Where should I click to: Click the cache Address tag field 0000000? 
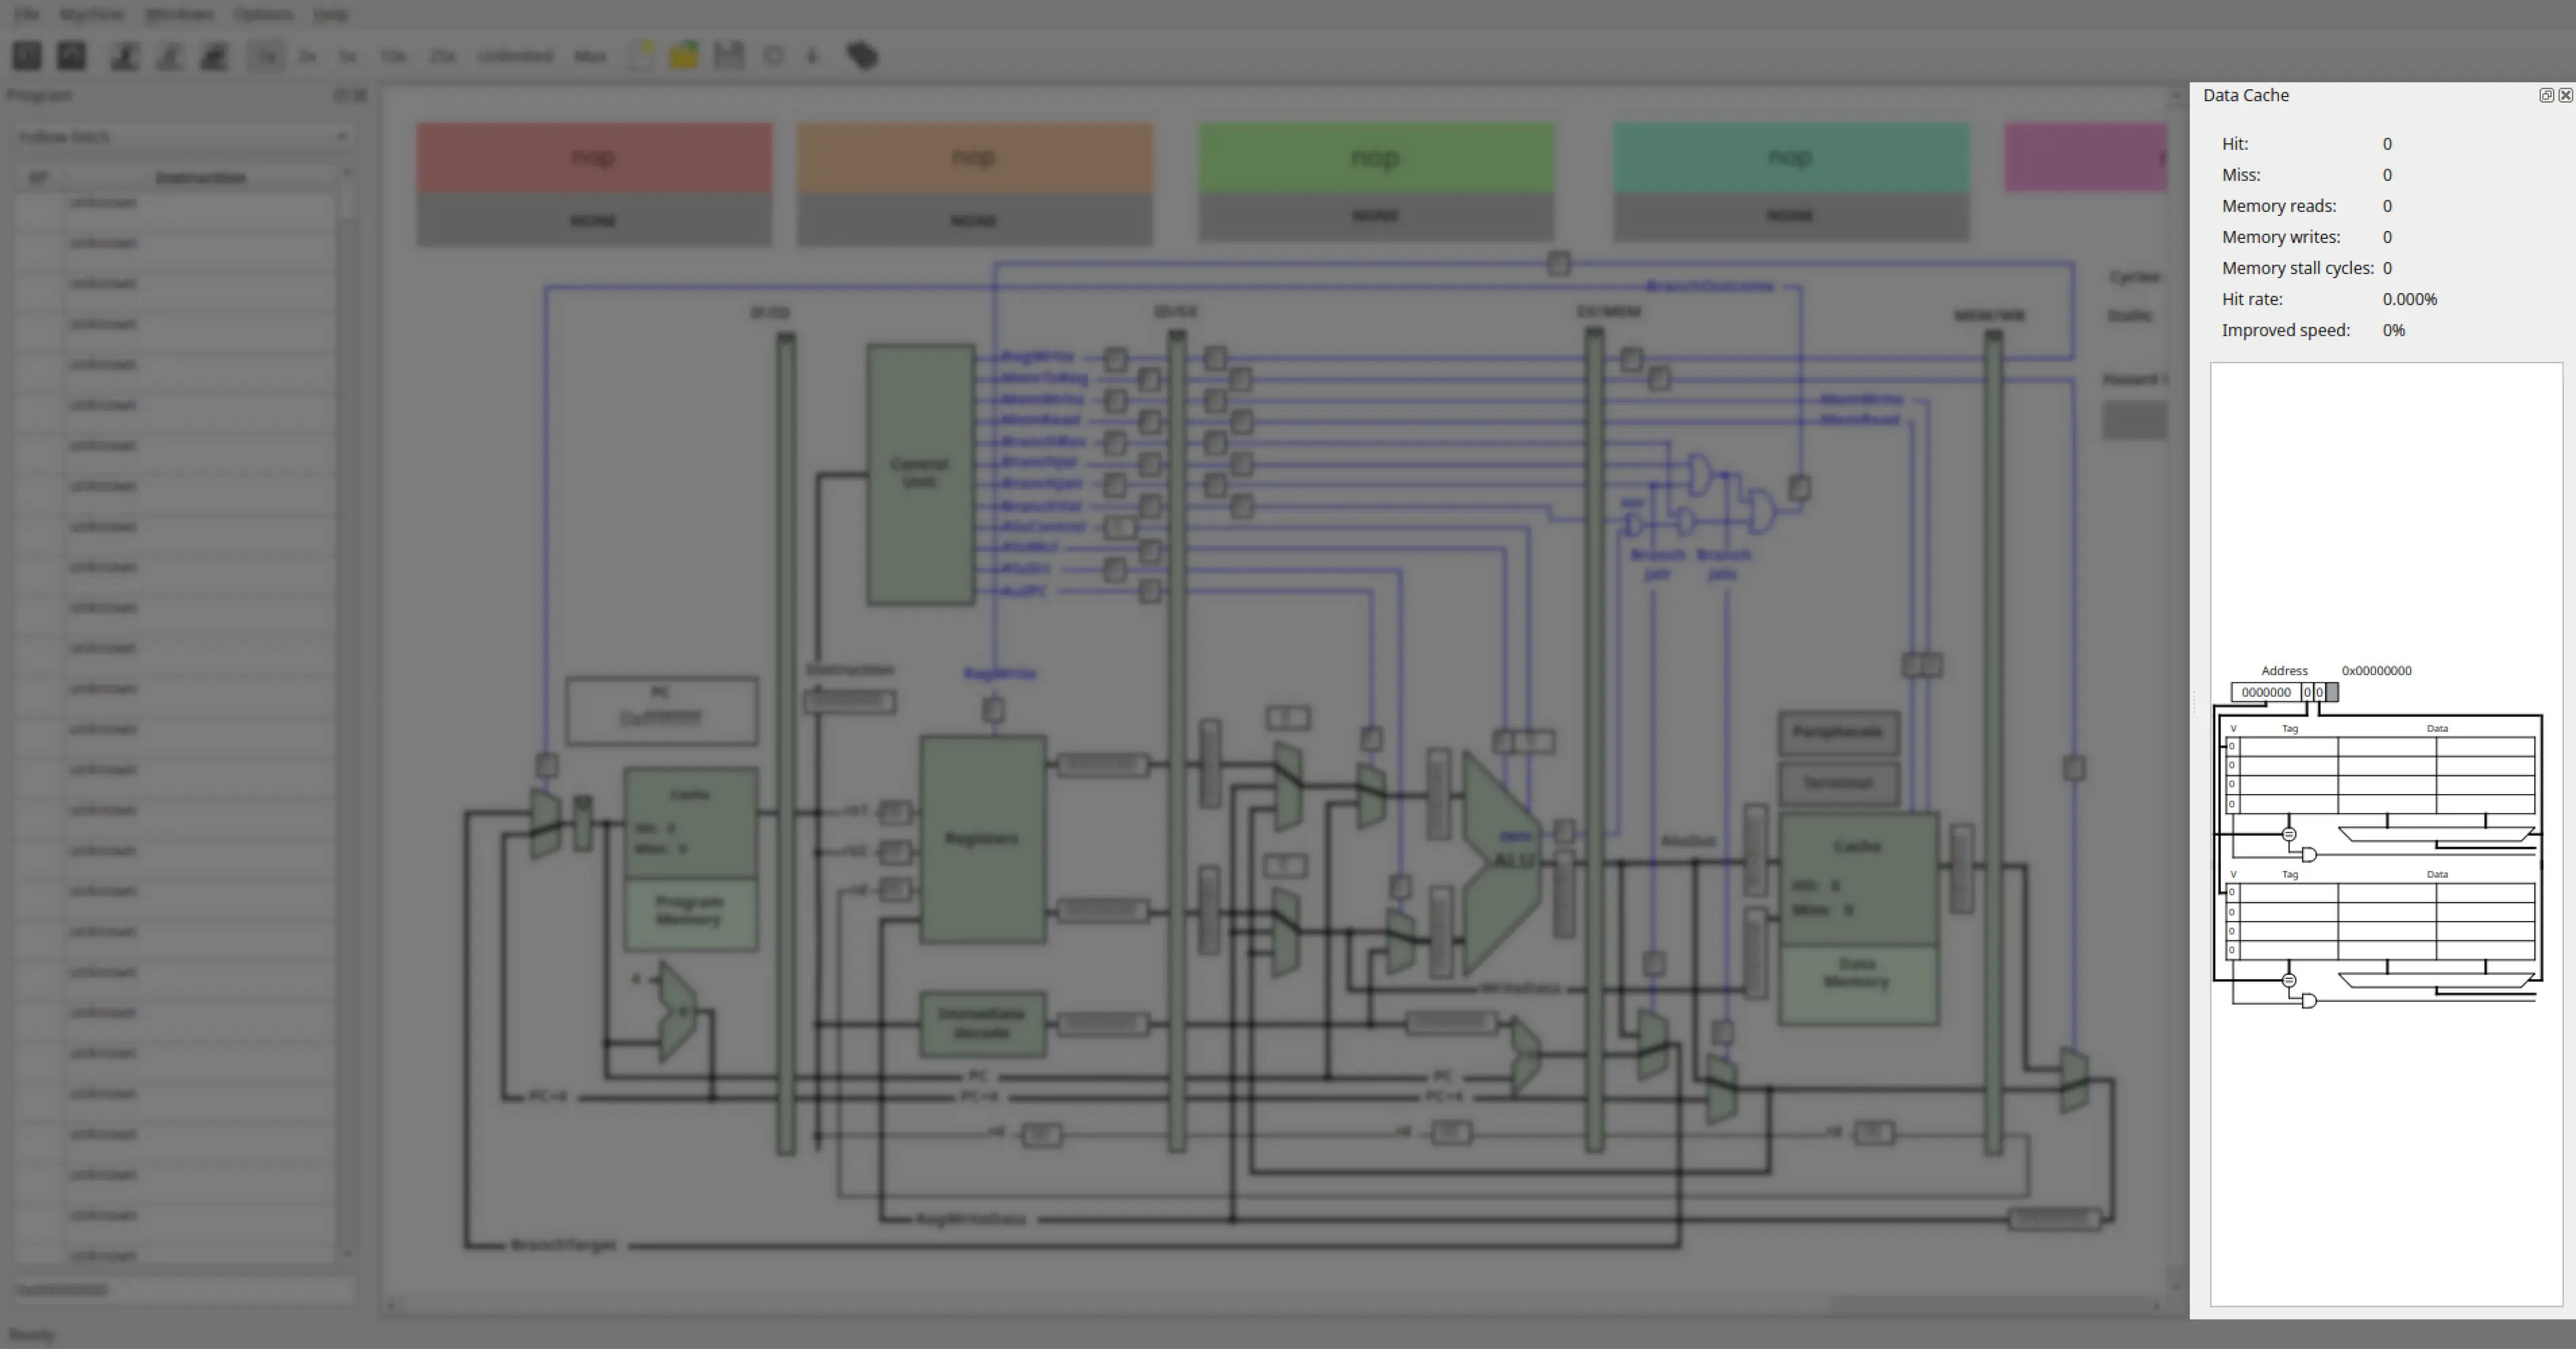pyautogui.click(x=2266, y=692)
